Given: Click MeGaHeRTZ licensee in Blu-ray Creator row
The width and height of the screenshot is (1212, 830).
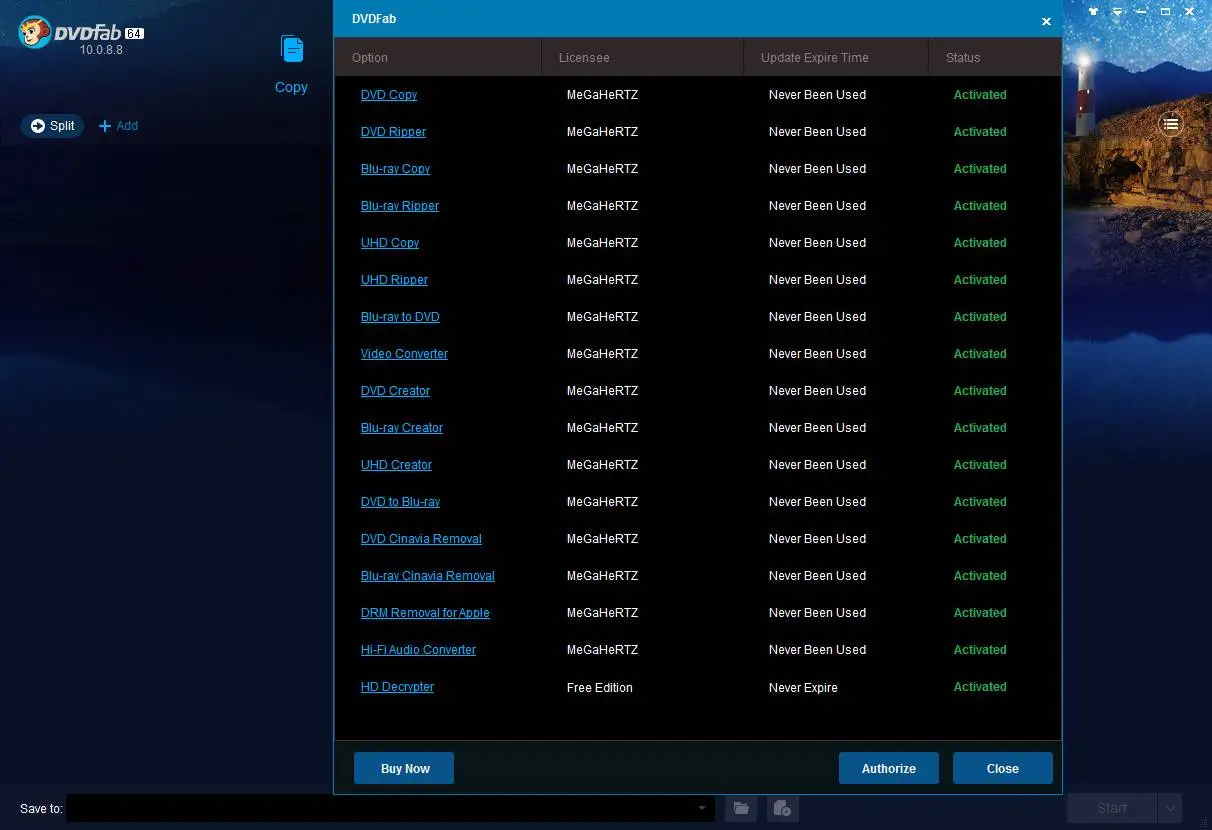Looking at the screenshot, I should (602, 428).
